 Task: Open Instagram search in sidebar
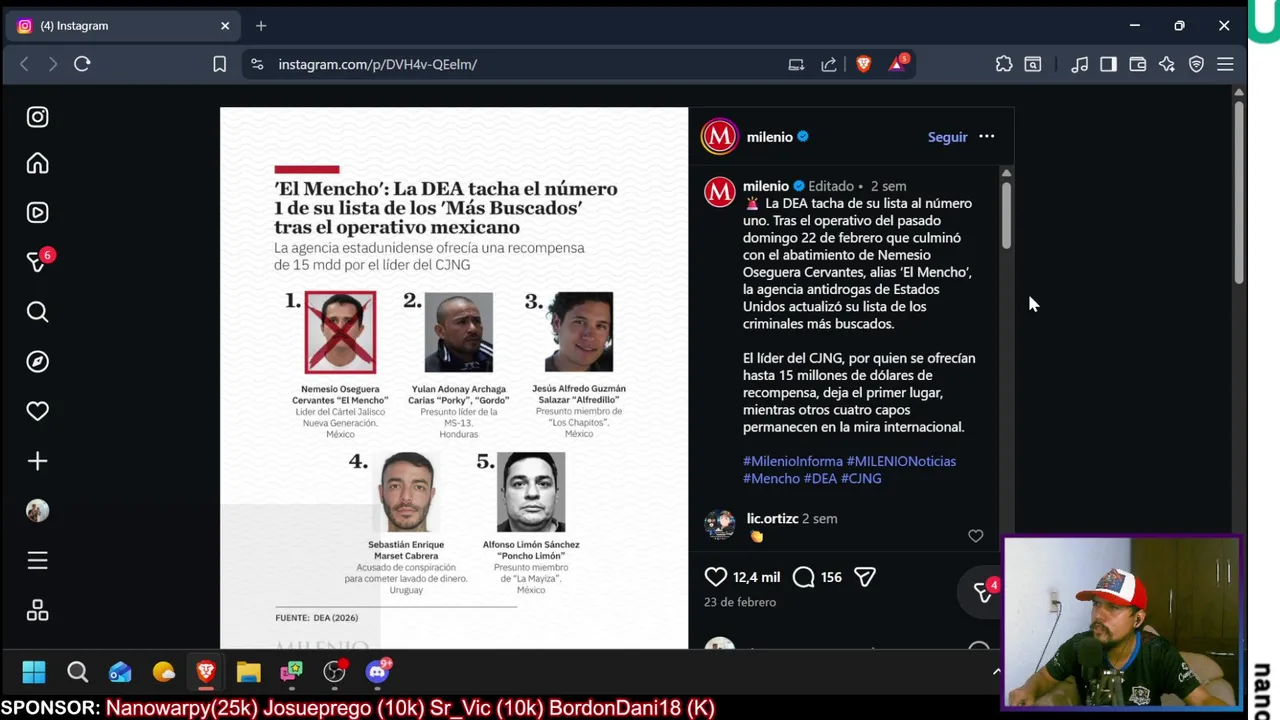[x=37, y=312]
